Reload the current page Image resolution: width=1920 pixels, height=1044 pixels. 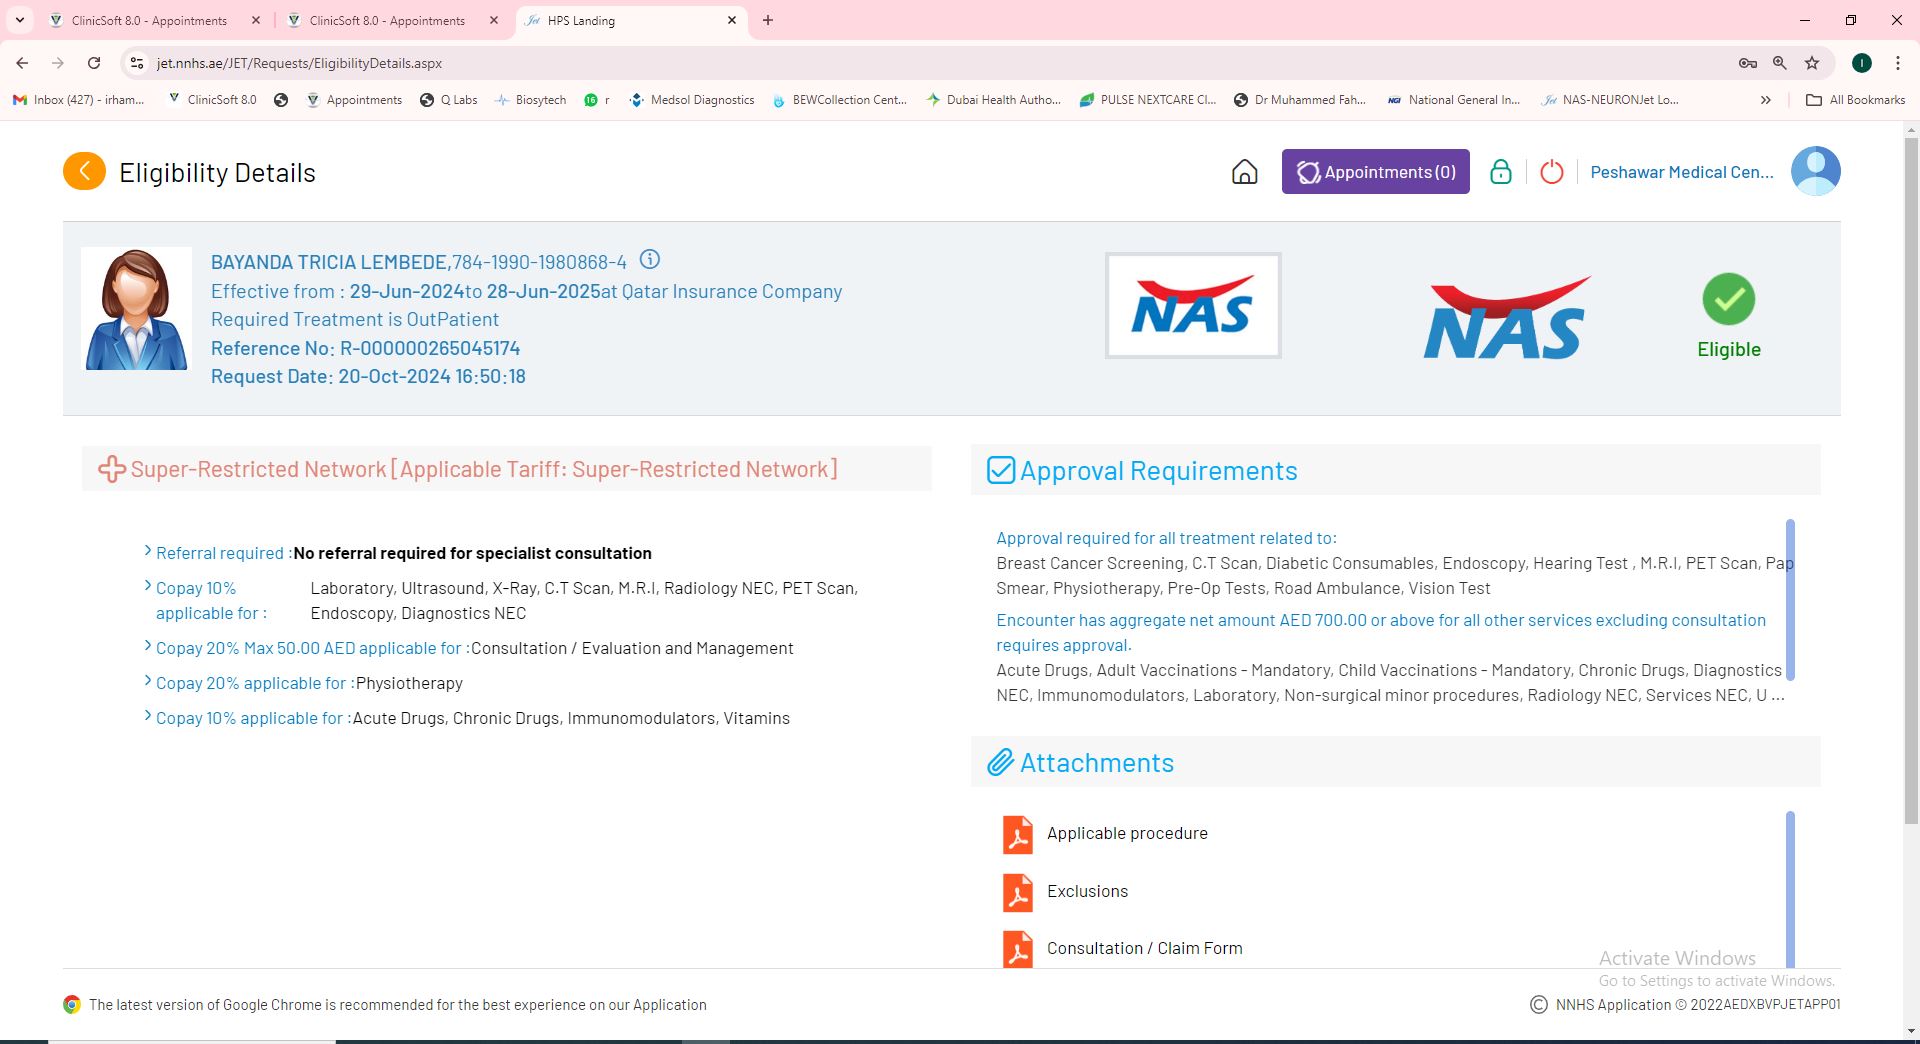click(x=94, y=63)
